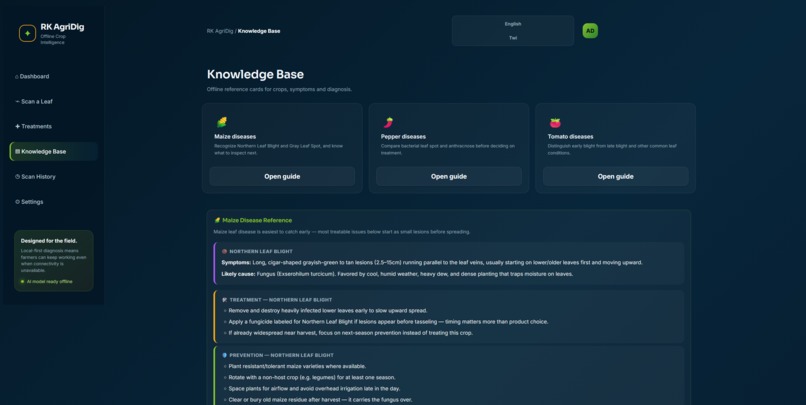Open the AD user avatar
This screenshot has height=405, width=806.
click(x=590, y=31)
